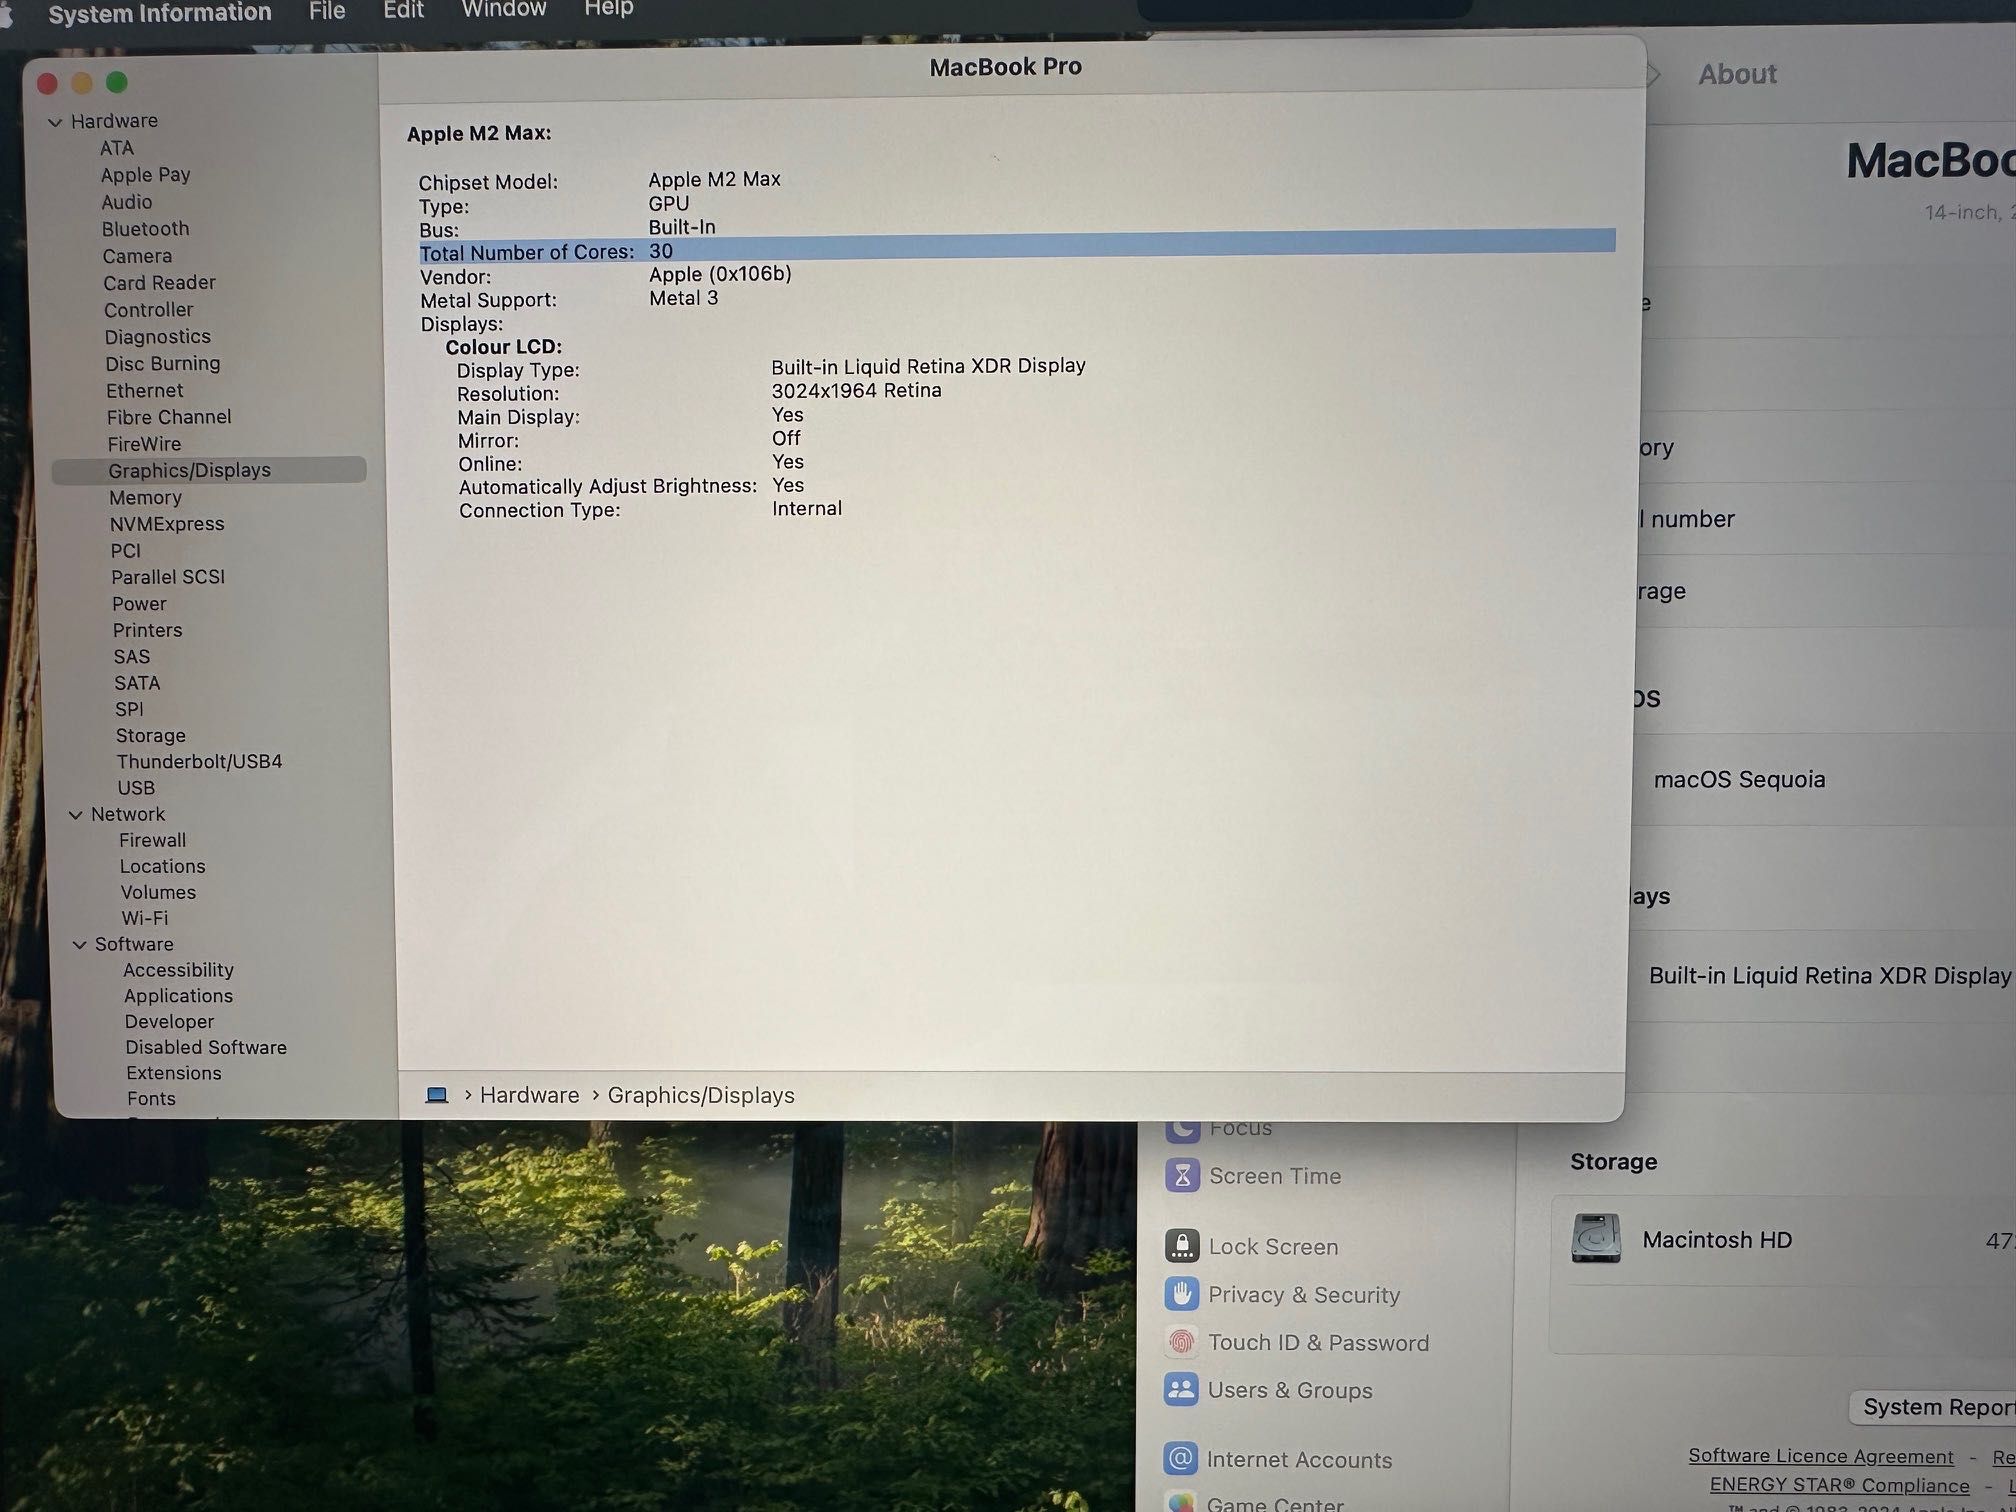
Task: Select Wi-Fi under Network
Action: pyautogui.click(x=145, y=918)
